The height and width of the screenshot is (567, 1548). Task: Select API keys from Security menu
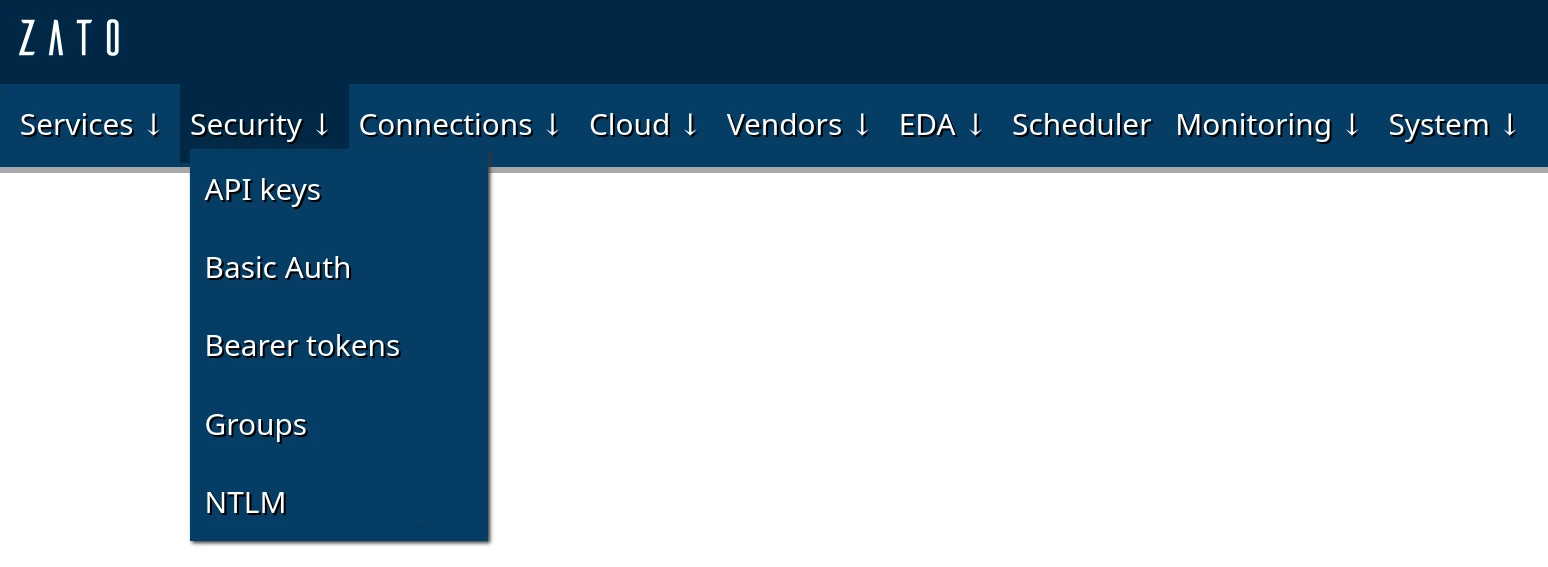262,190
